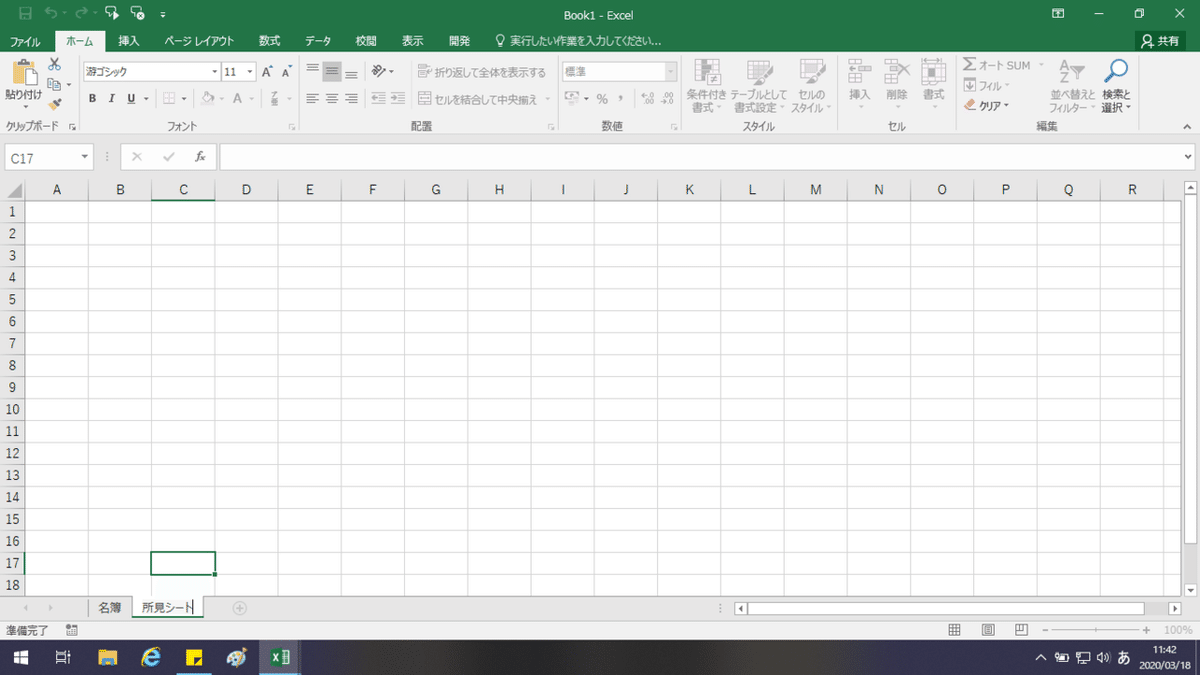
Task: Open Cell Styles (セルのスタイル)
Action: coord(811,85)
